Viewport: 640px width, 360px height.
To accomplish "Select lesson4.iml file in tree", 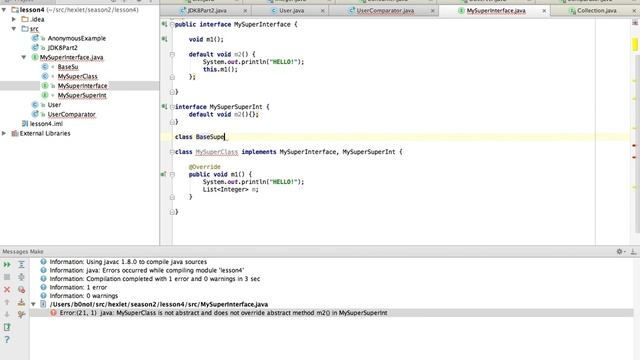I will click(x=46, y=123).
